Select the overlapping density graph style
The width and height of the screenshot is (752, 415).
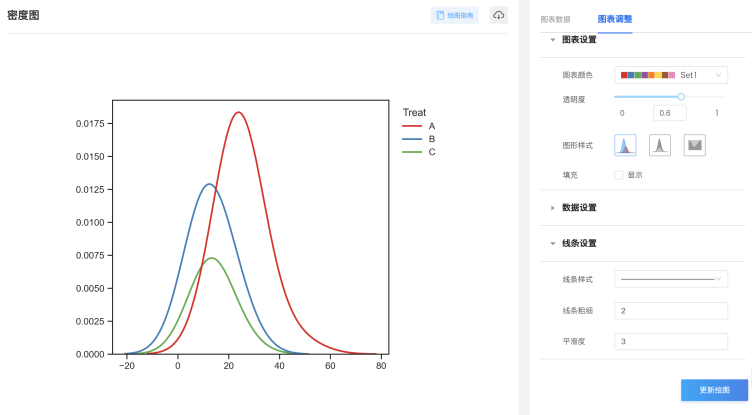[x=625, y=145]
